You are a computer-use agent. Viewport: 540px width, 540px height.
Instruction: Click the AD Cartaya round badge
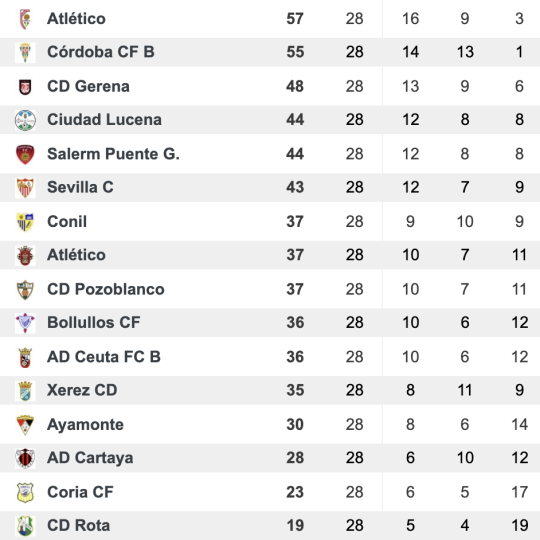[25, 458]
